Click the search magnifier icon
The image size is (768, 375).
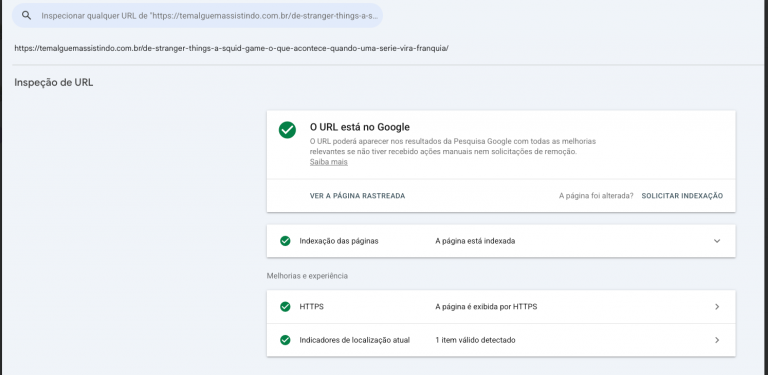click(x=26, y=15)
